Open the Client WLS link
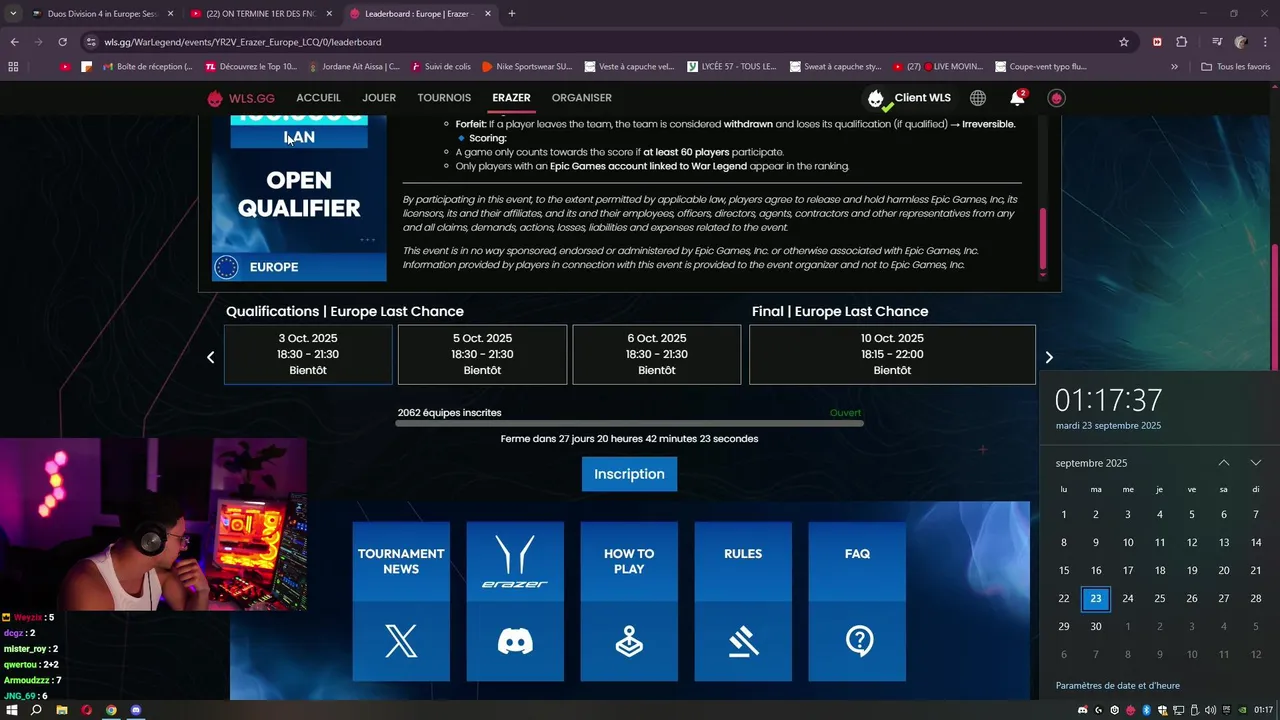1280x720 pixels. 909,98
